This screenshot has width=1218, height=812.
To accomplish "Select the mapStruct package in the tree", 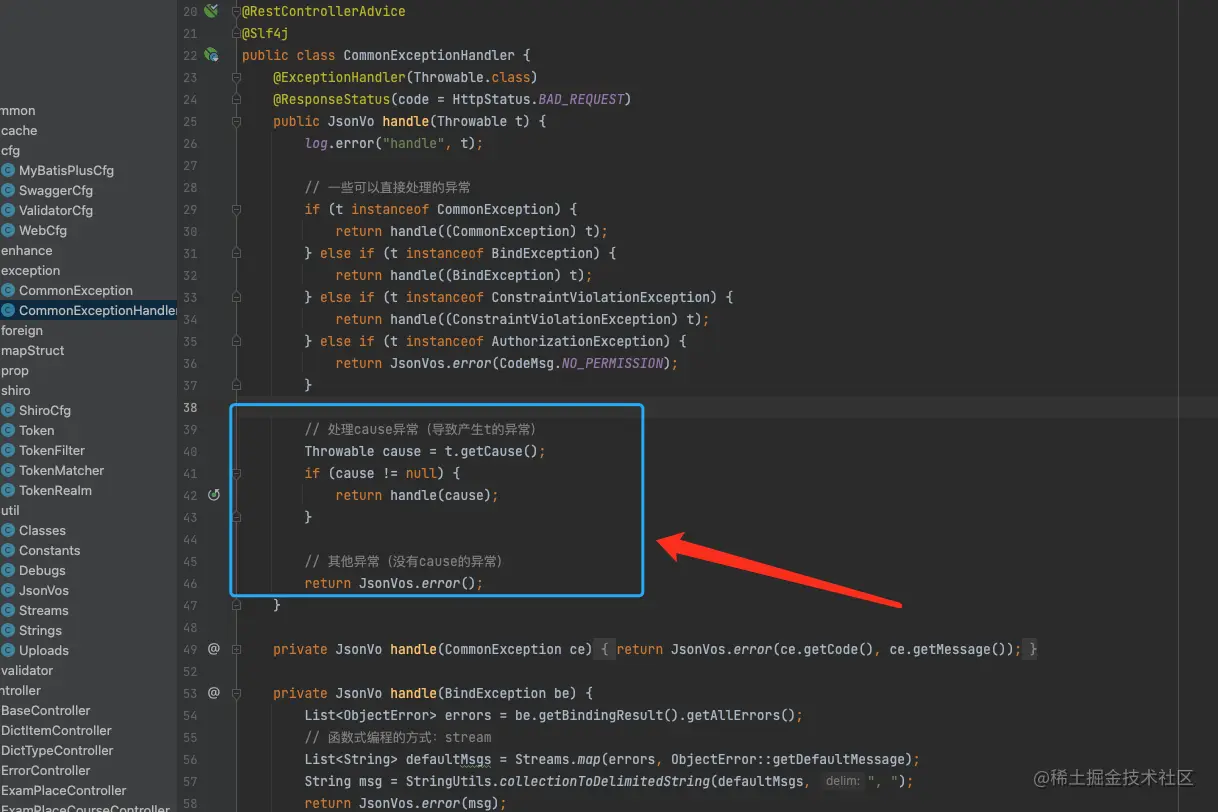I will point(33,350).
